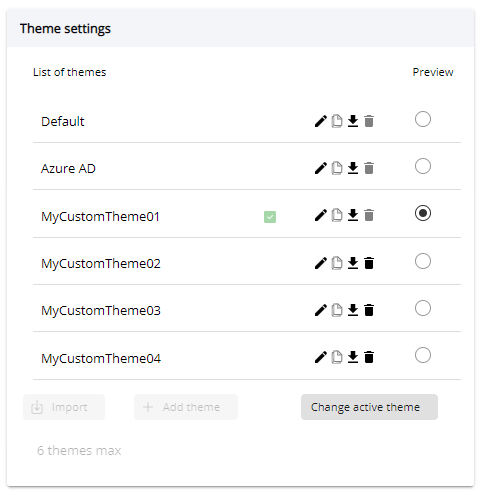Download the MyCustomTheme01 theme
Viewport: 479px width, 495px height.
pos(353,215)
